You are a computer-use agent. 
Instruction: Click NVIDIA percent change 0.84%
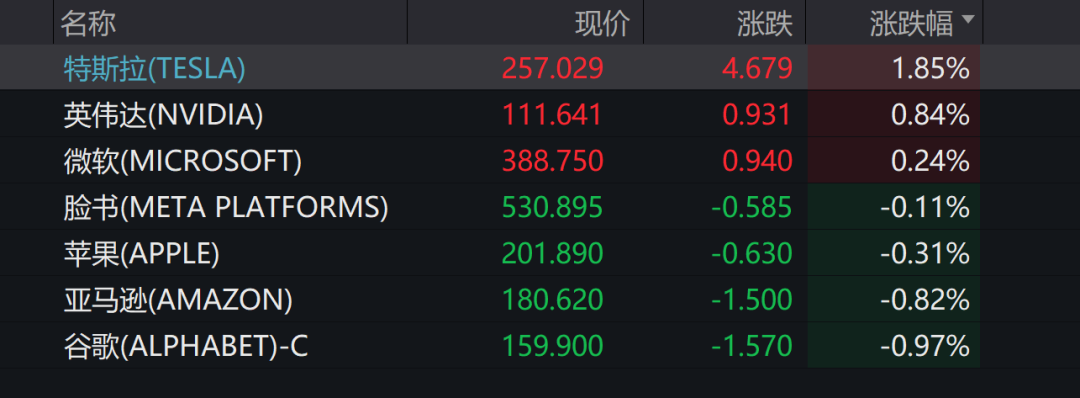coord(931,115)
